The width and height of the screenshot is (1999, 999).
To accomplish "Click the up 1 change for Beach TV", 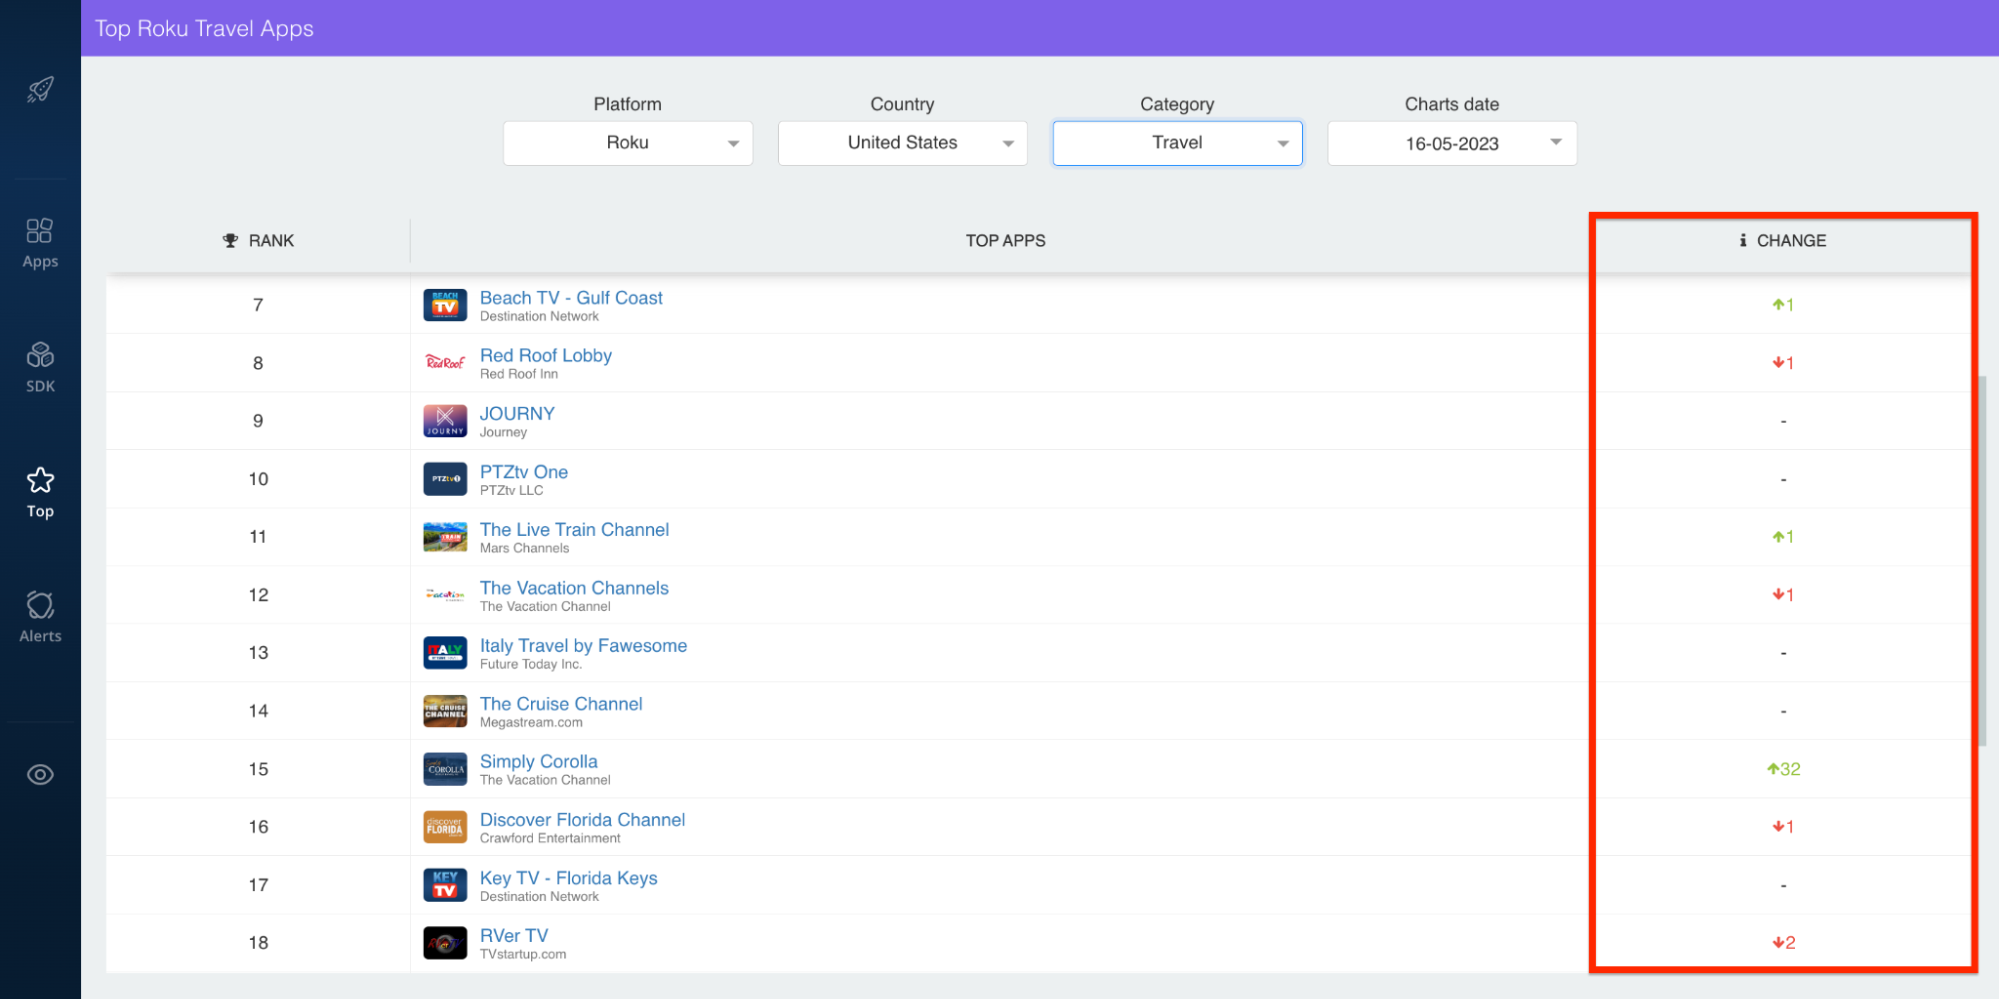I will coord(1783,305).
